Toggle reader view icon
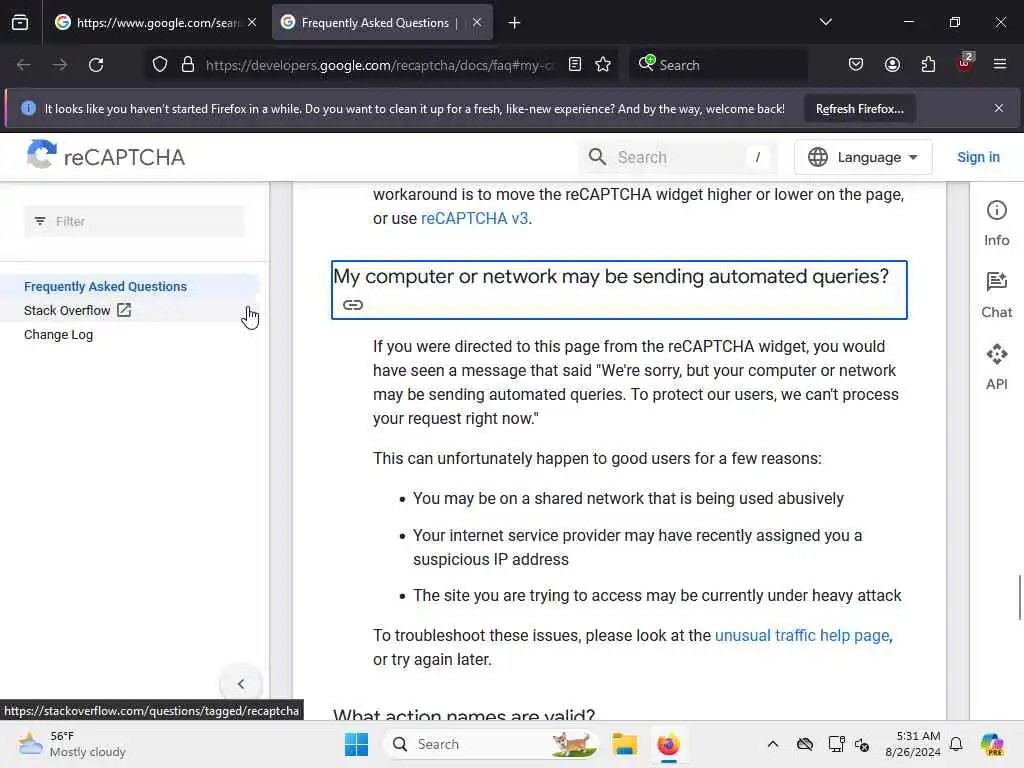 [x=575, y=64]
